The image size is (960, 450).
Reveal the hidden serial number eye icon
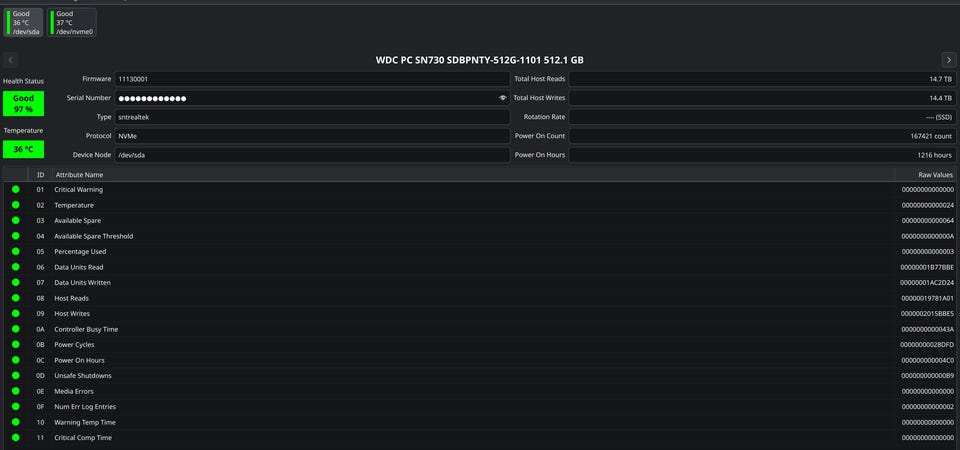pyautogui.click(x=503, y=98)
